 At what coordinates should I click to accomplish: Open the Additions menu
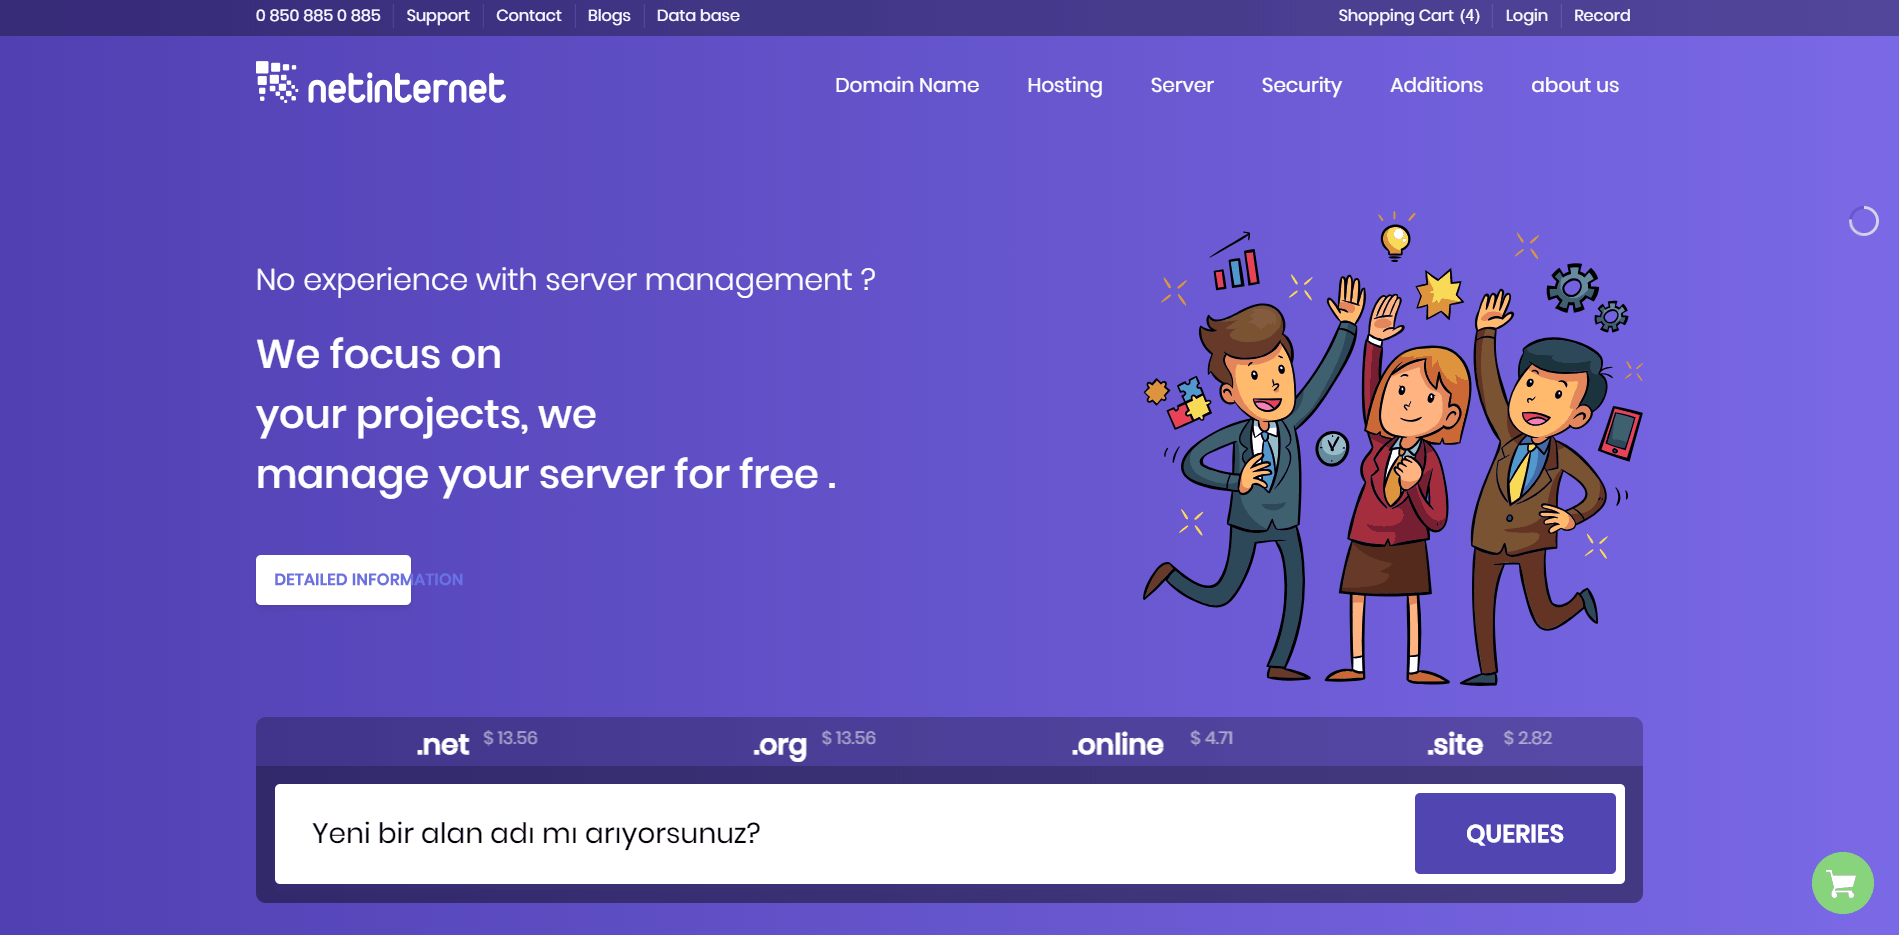[x=1435, y=85]
